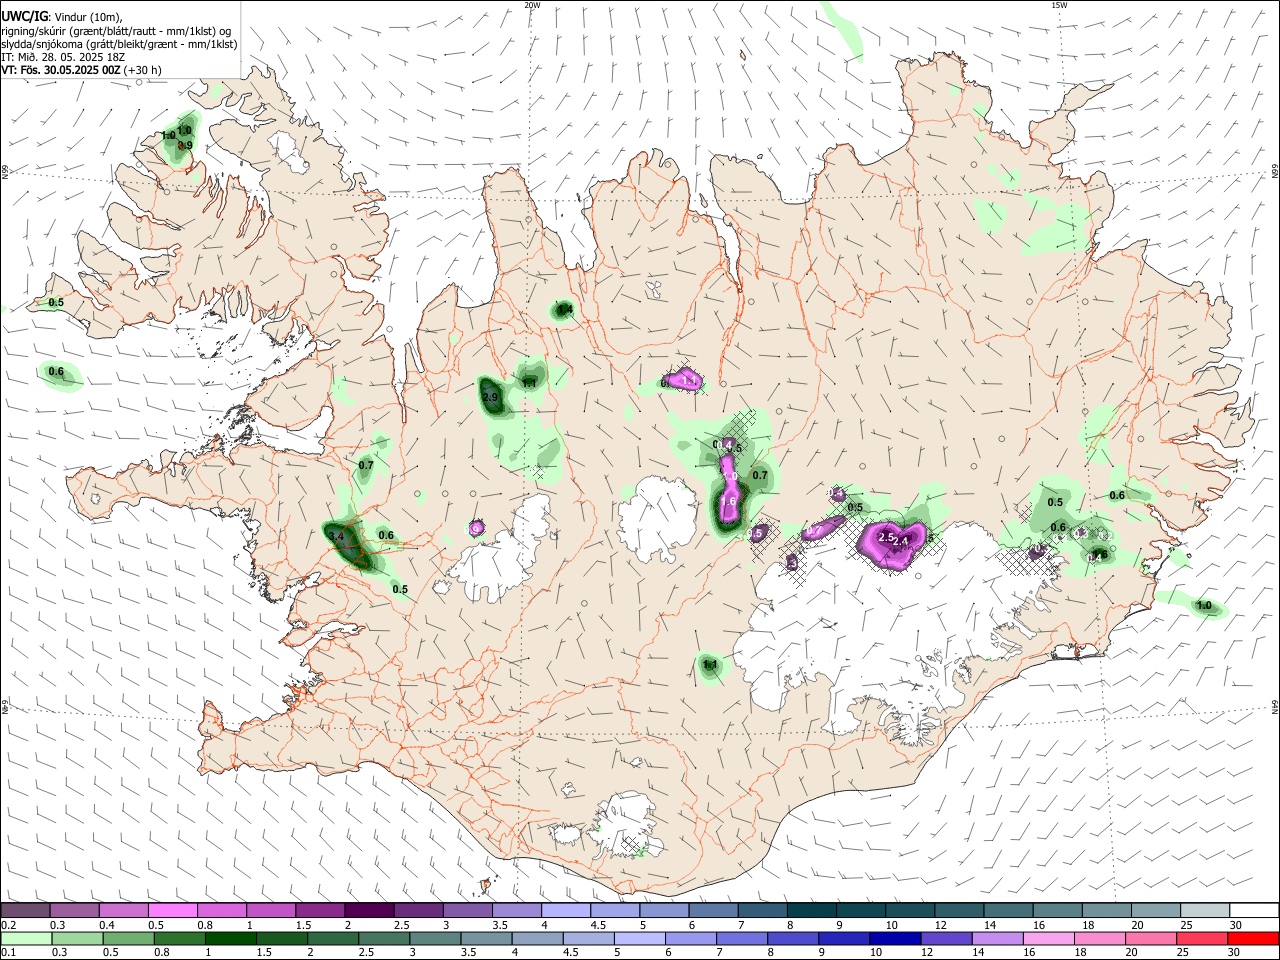Click the 2.4 snowfall value in the purple area

901,541
